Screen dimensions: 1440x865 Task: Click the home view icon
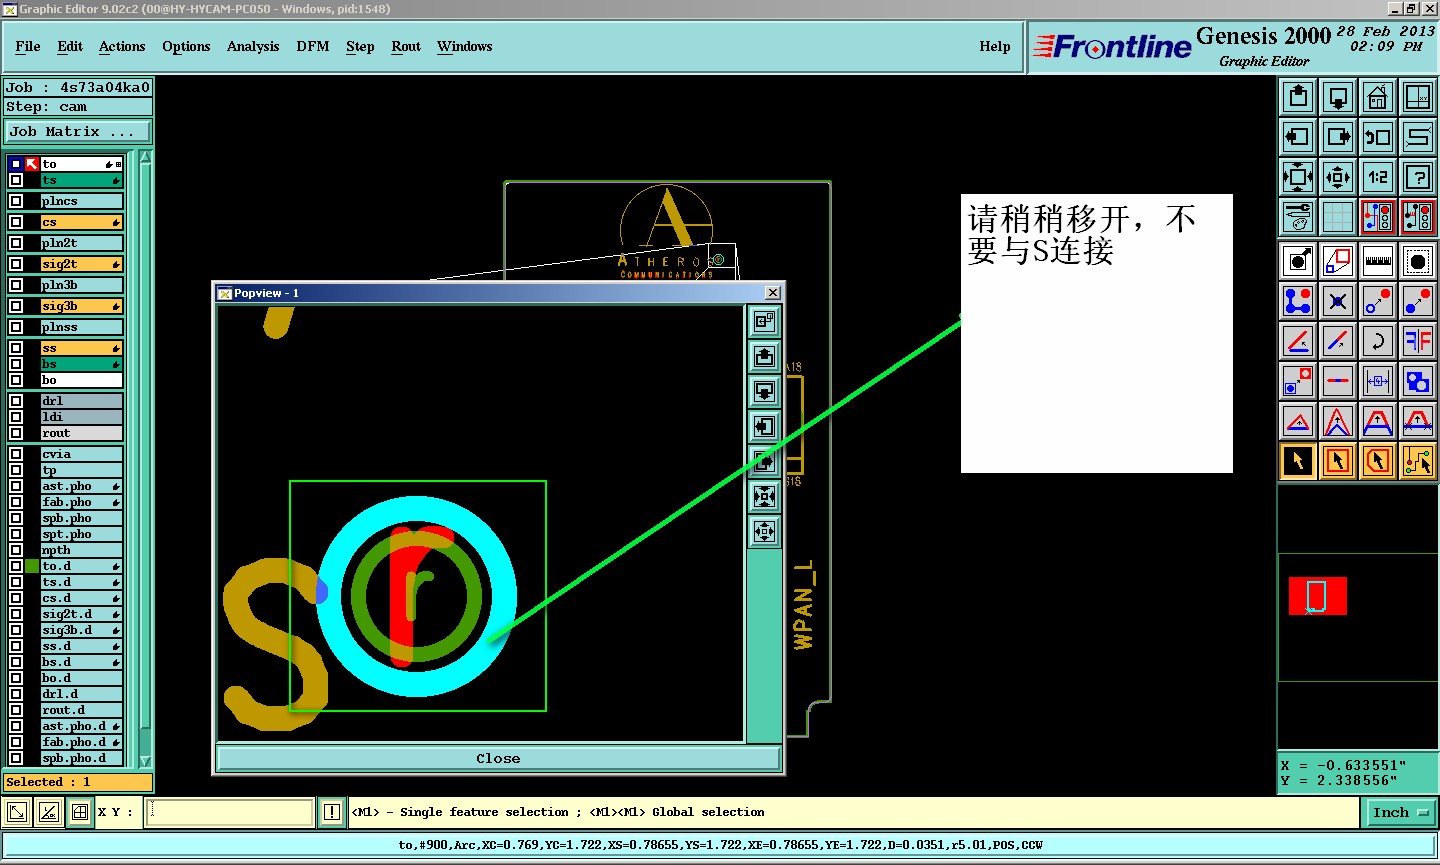click(x=1378, y=97)
